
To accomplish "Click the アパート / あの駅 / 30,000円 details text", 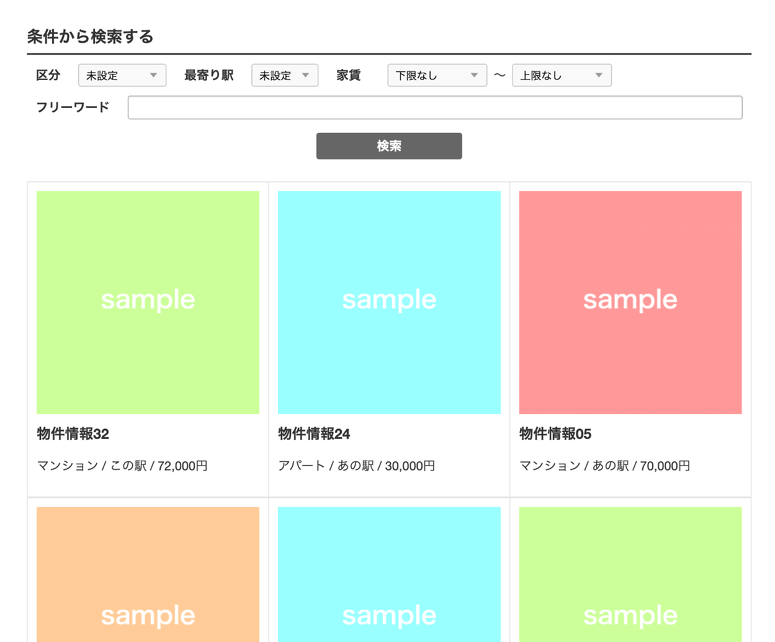I will [x=356, y=466].
